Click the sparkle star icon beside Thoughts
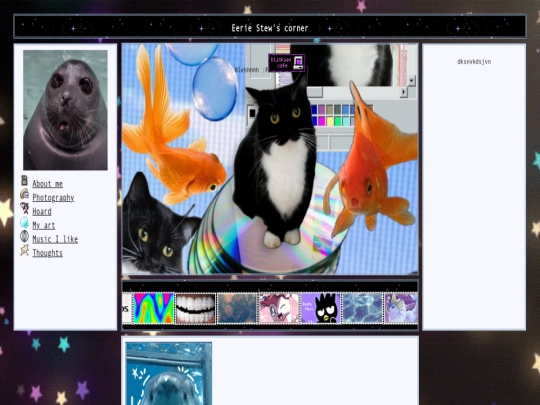The width and height of the screenshot is (540, 405). click(24, 250)
